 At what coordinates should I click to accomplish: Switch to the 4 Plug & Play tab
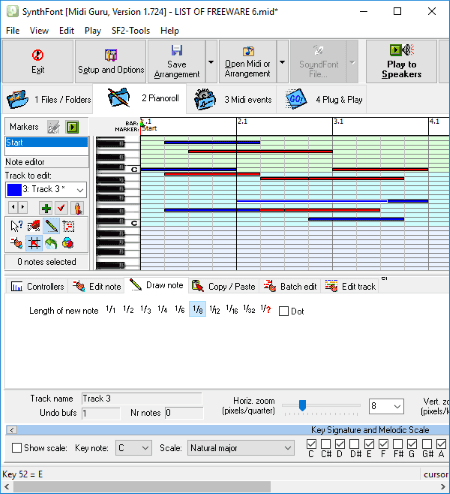[x=323, y=99]
